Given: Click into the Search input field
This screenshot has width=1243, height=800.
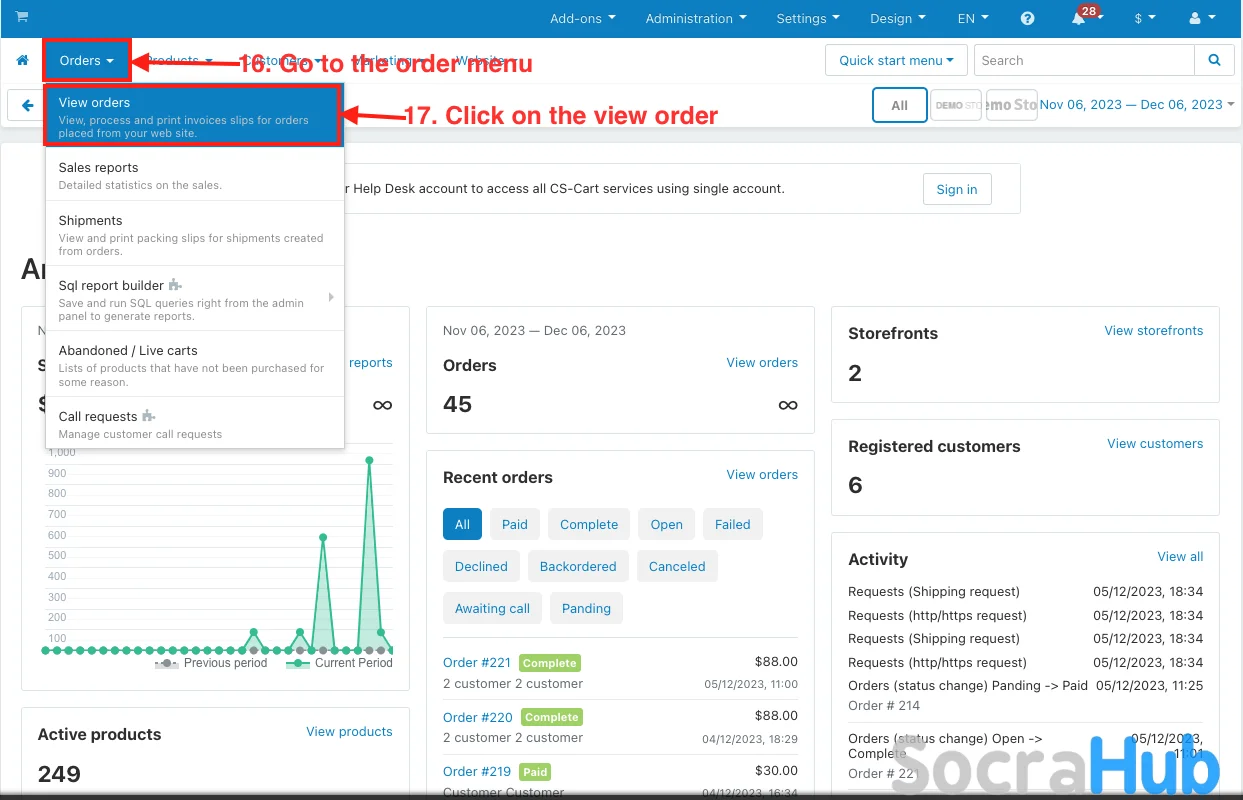Looking at the screenshot, I should point(1083,60).
